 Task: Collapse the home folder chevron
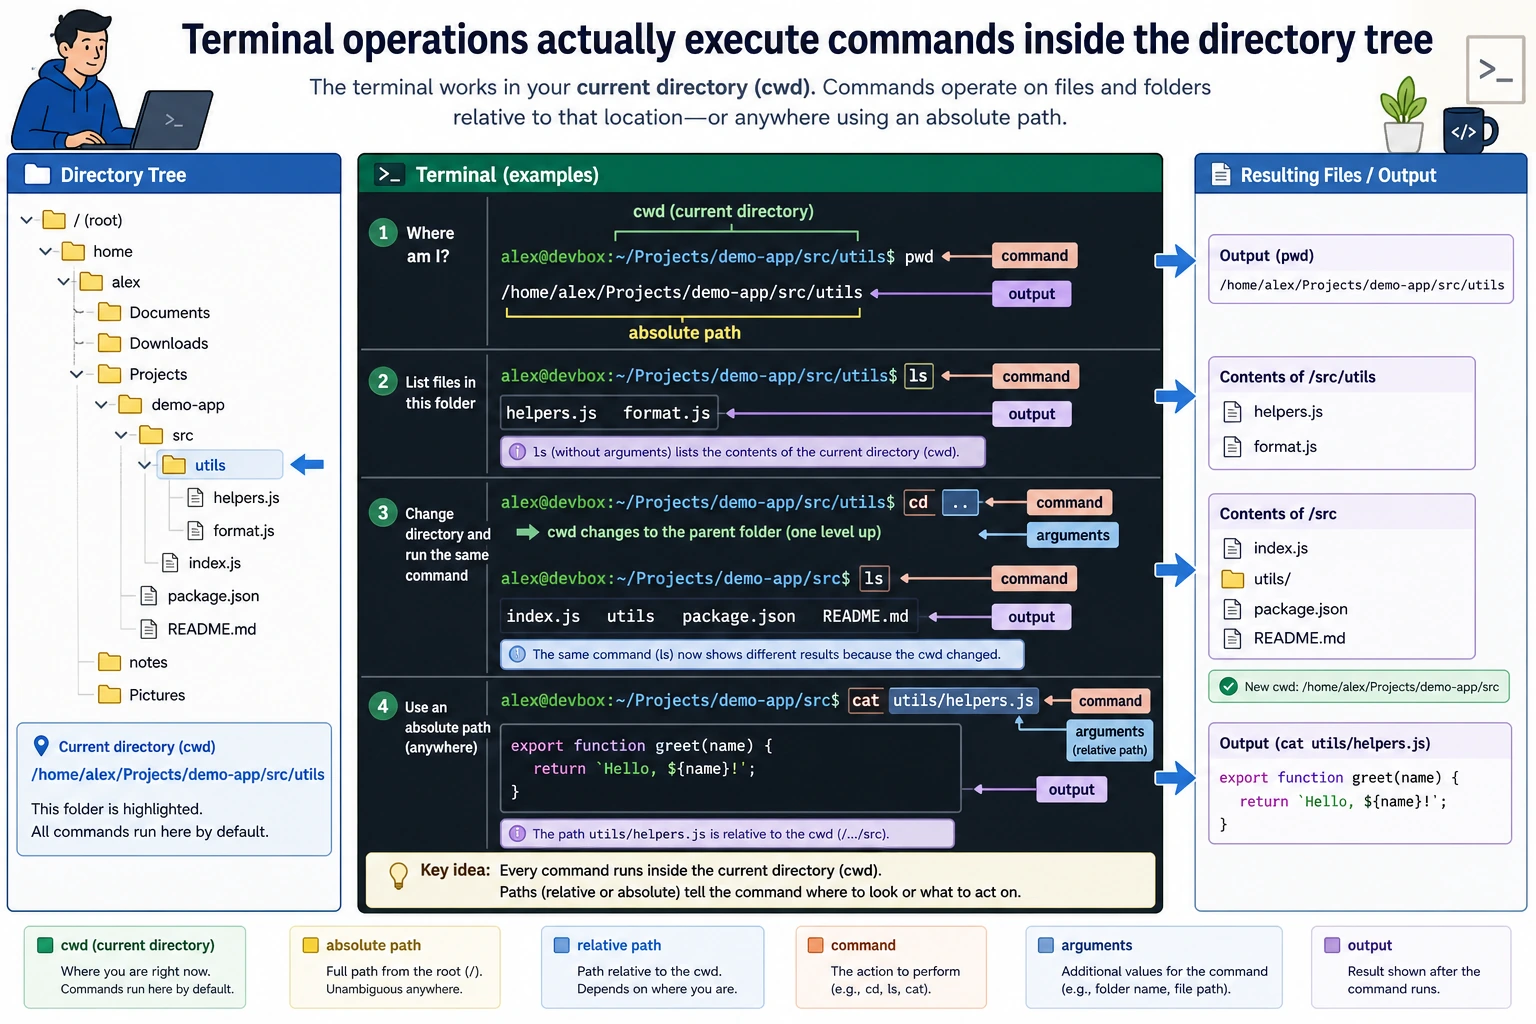[x=45, y=251]
